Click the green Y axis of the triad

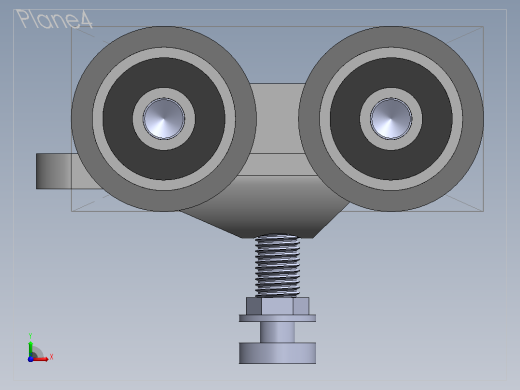tap(30, 348)
